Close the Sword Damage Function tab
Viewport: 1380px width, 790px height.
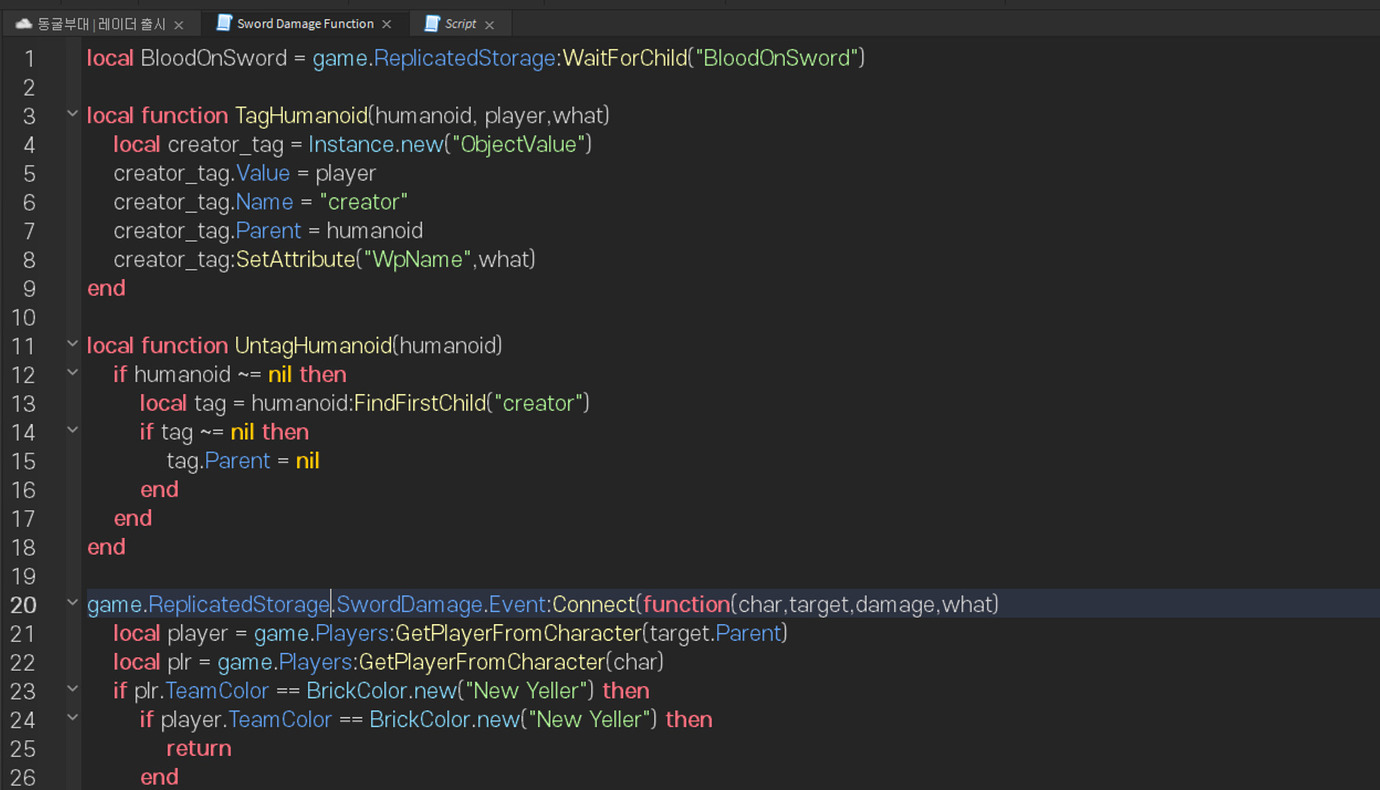387,22
